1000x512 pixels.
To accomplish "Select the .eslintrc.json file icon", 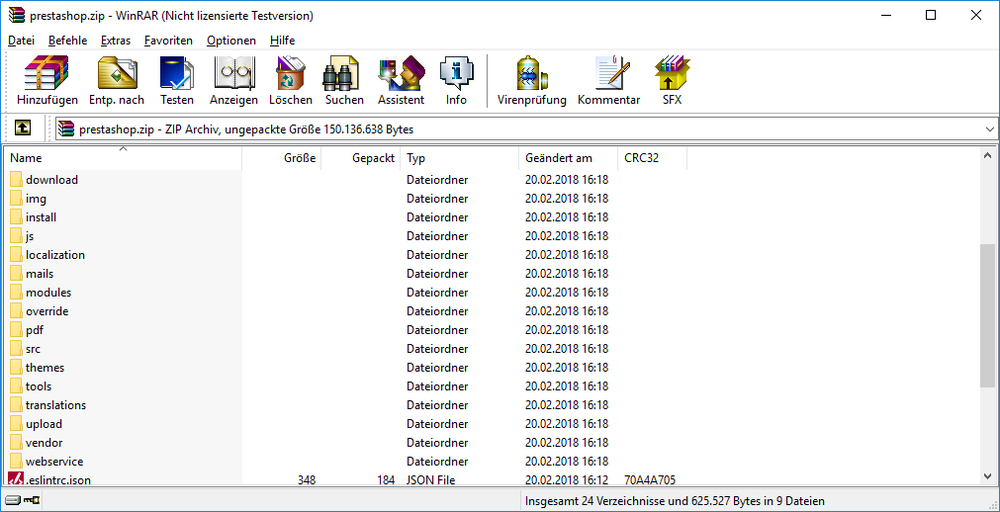I will (16, 478).
